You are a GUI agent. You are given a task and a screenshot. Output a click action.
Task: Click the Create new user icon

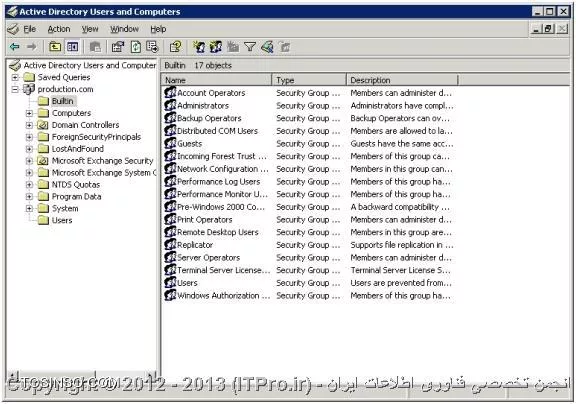pos(199,47)
